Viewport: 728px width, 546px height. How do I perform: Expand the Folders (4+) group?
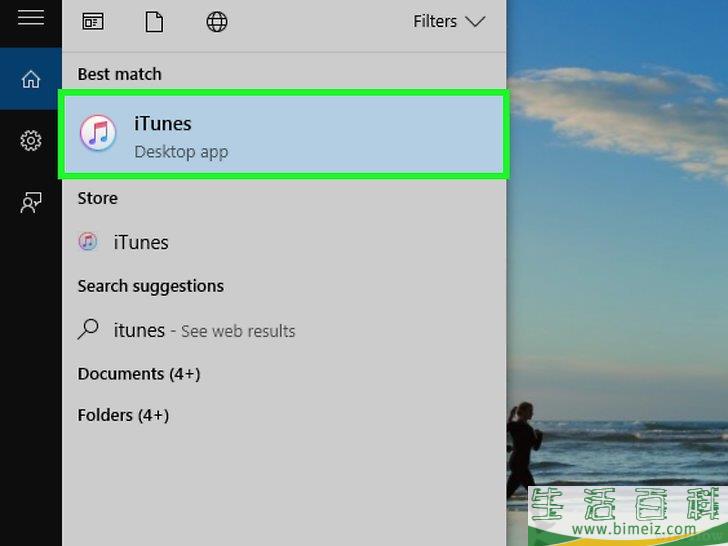pyautogui.click(x=123, y=415)
